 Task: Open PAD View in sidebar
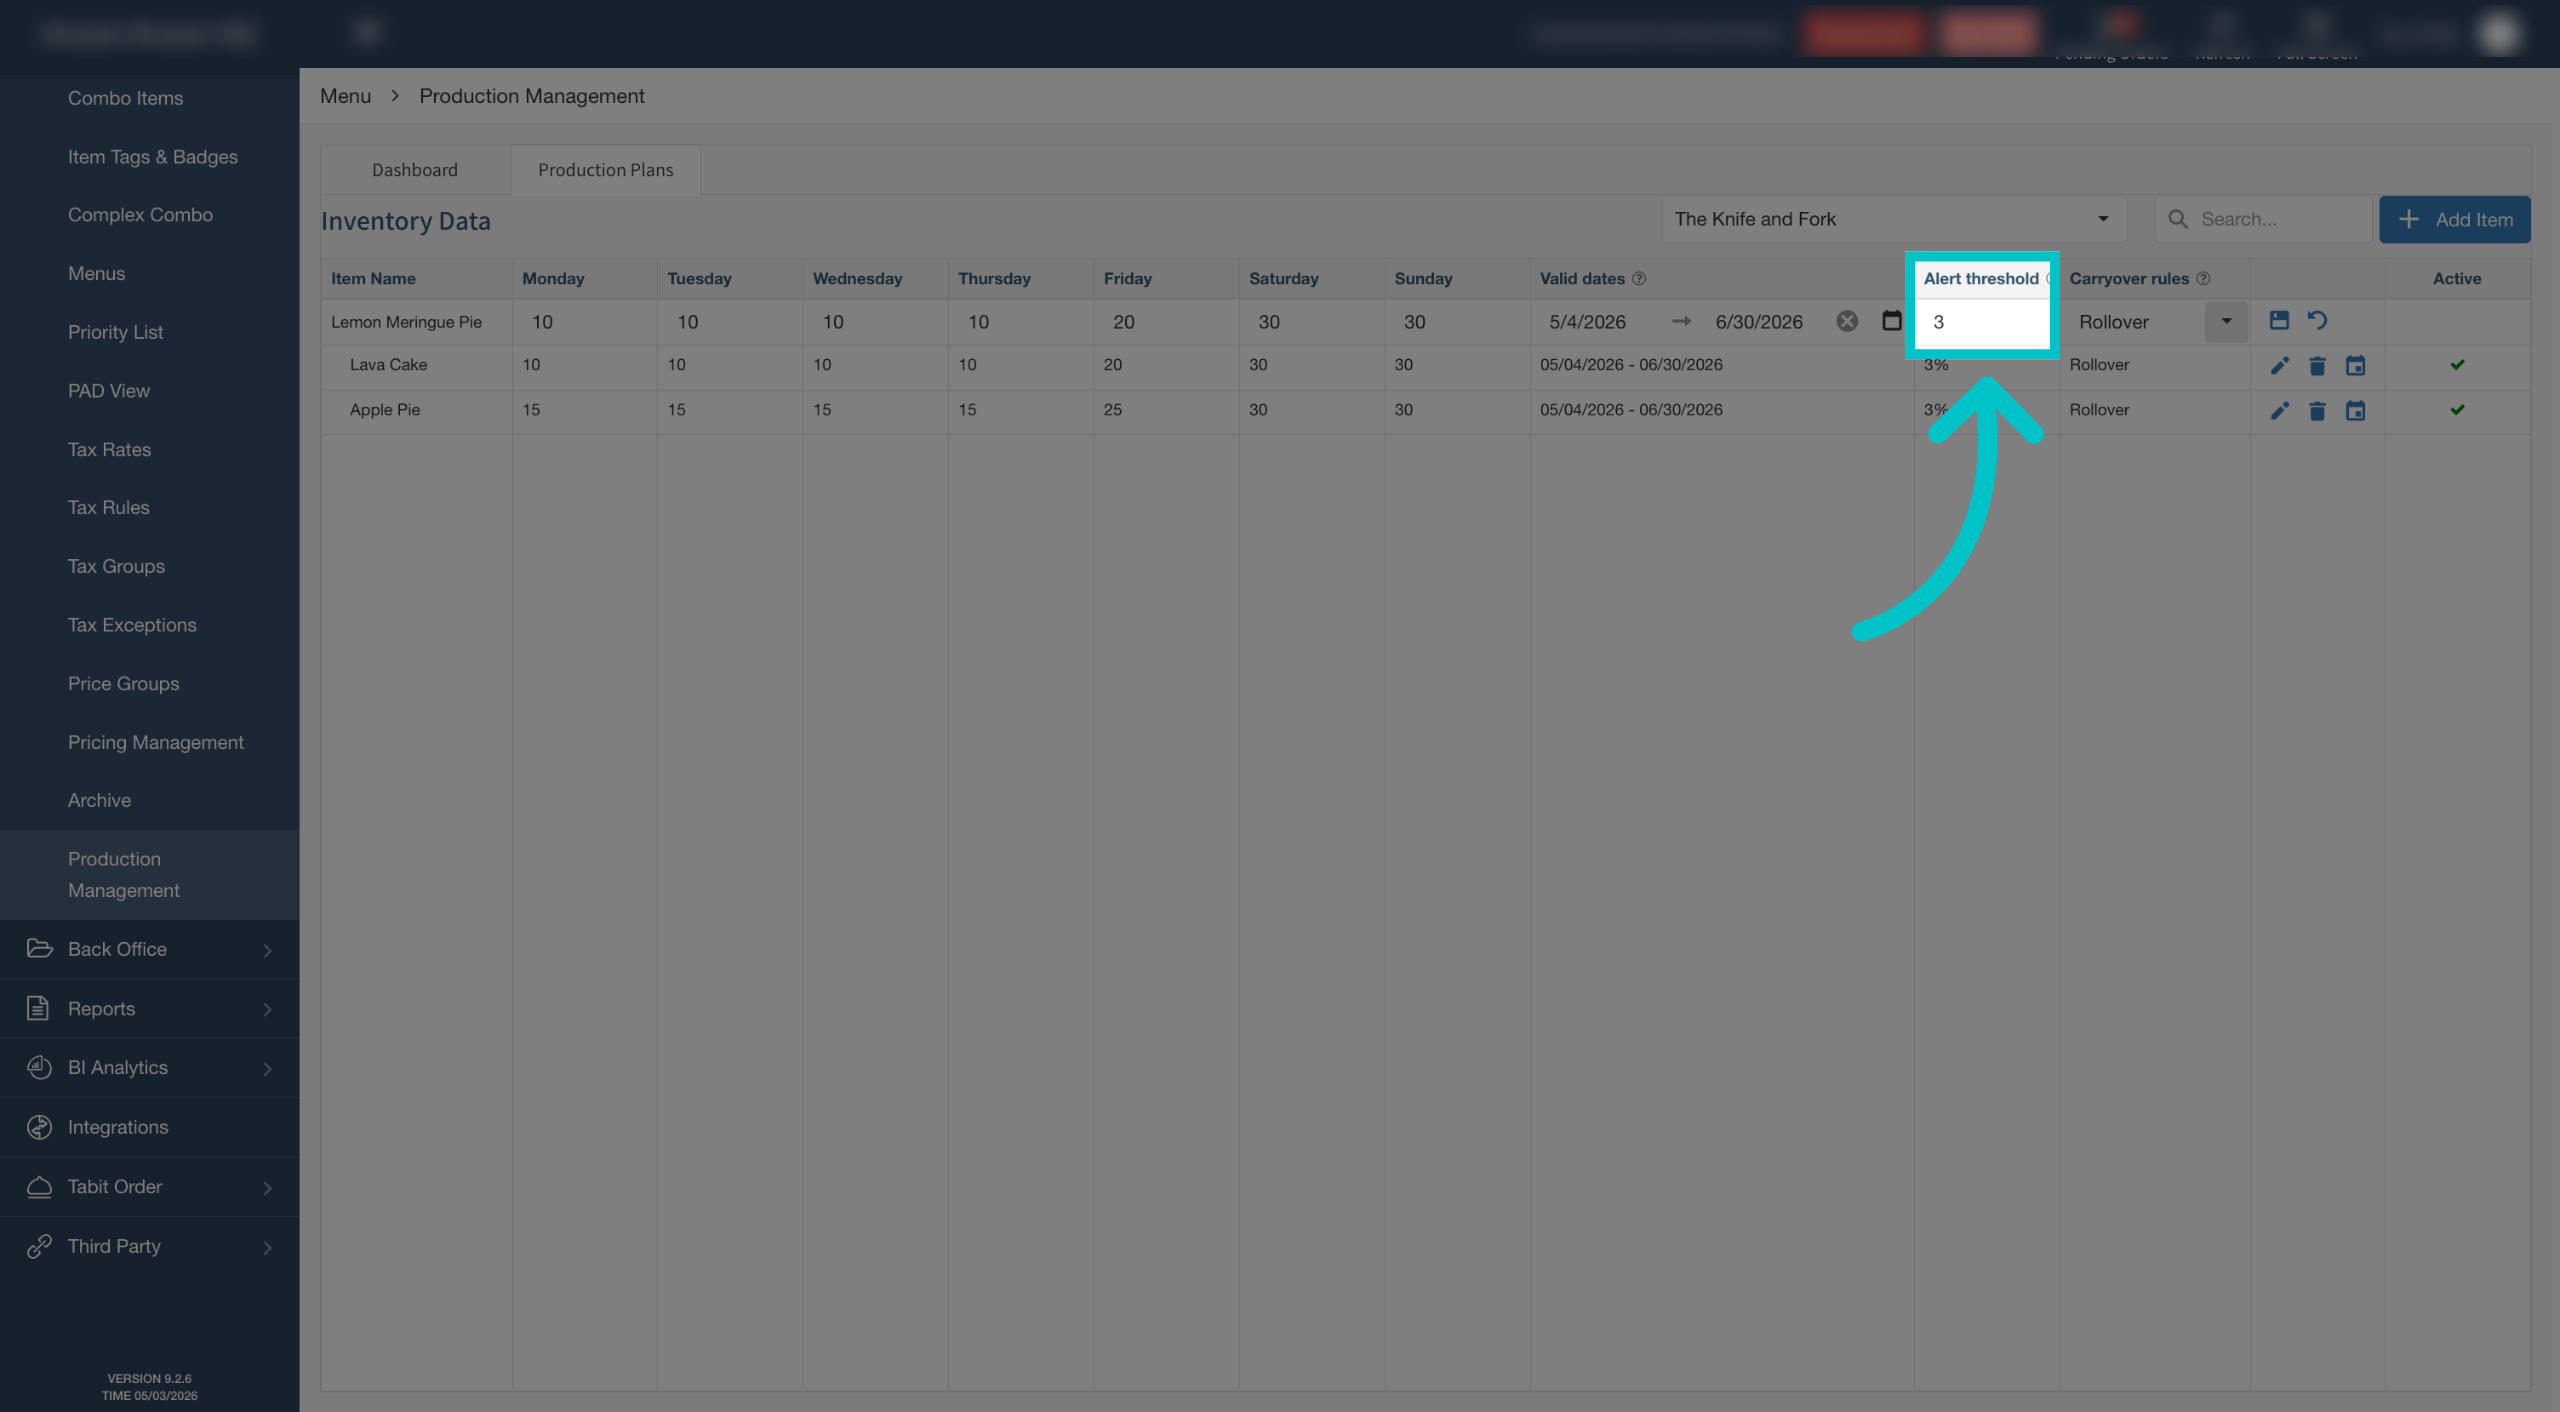109,391
